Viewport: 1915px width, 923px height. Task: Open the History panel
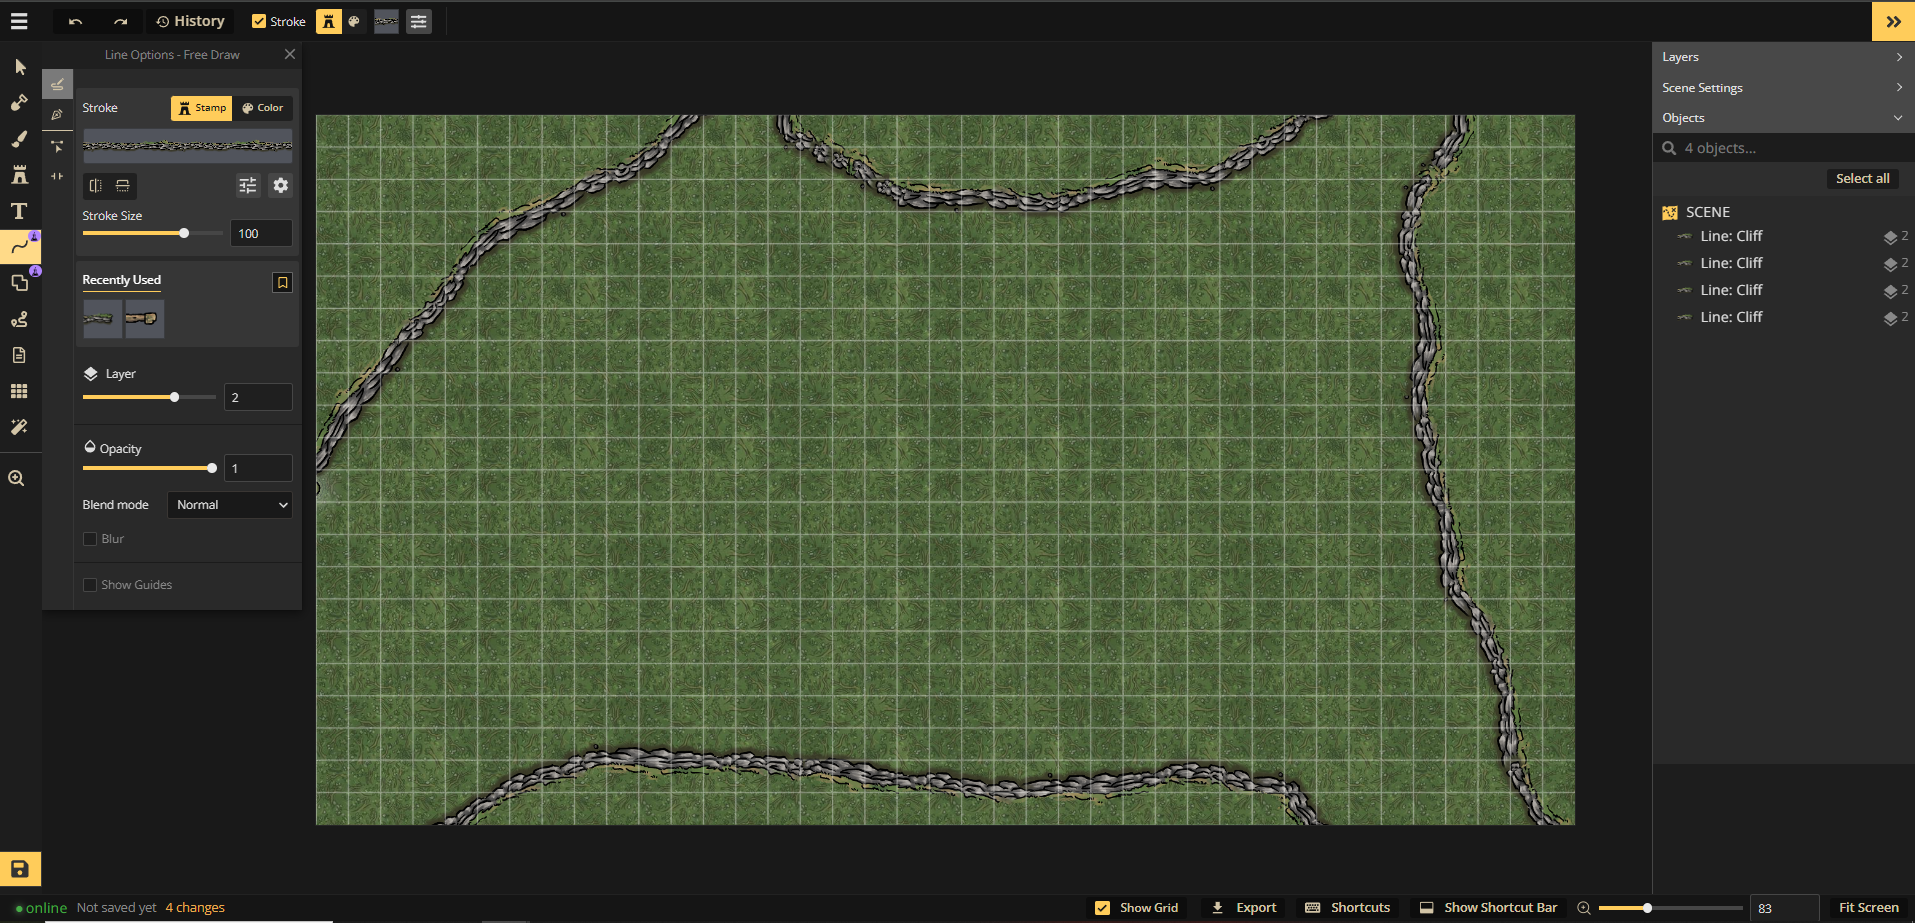tap(190, 21)
